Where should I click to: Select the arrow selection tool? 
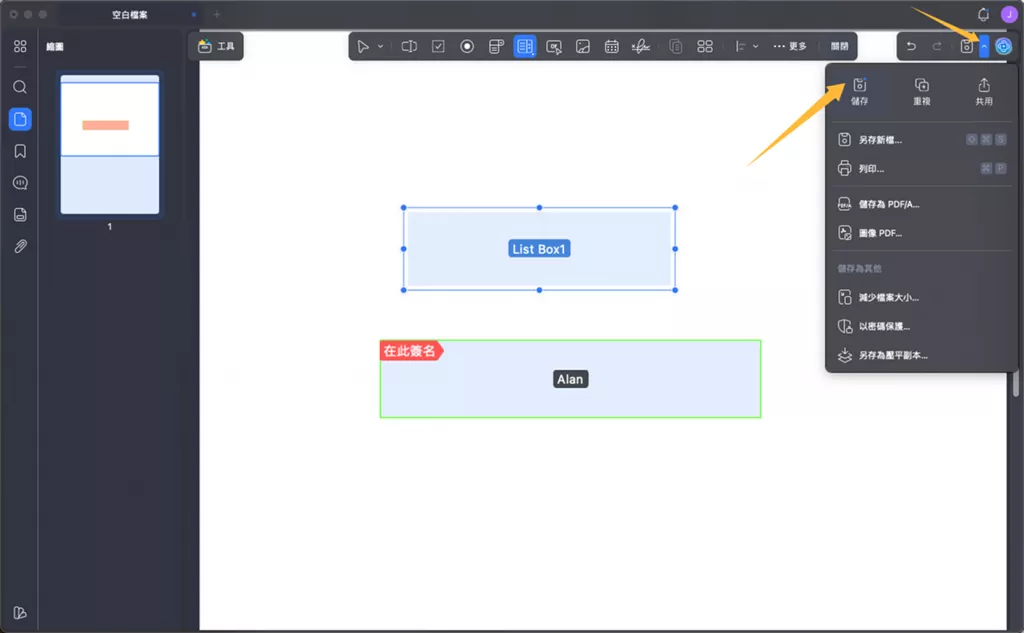(x=363, y=46)
